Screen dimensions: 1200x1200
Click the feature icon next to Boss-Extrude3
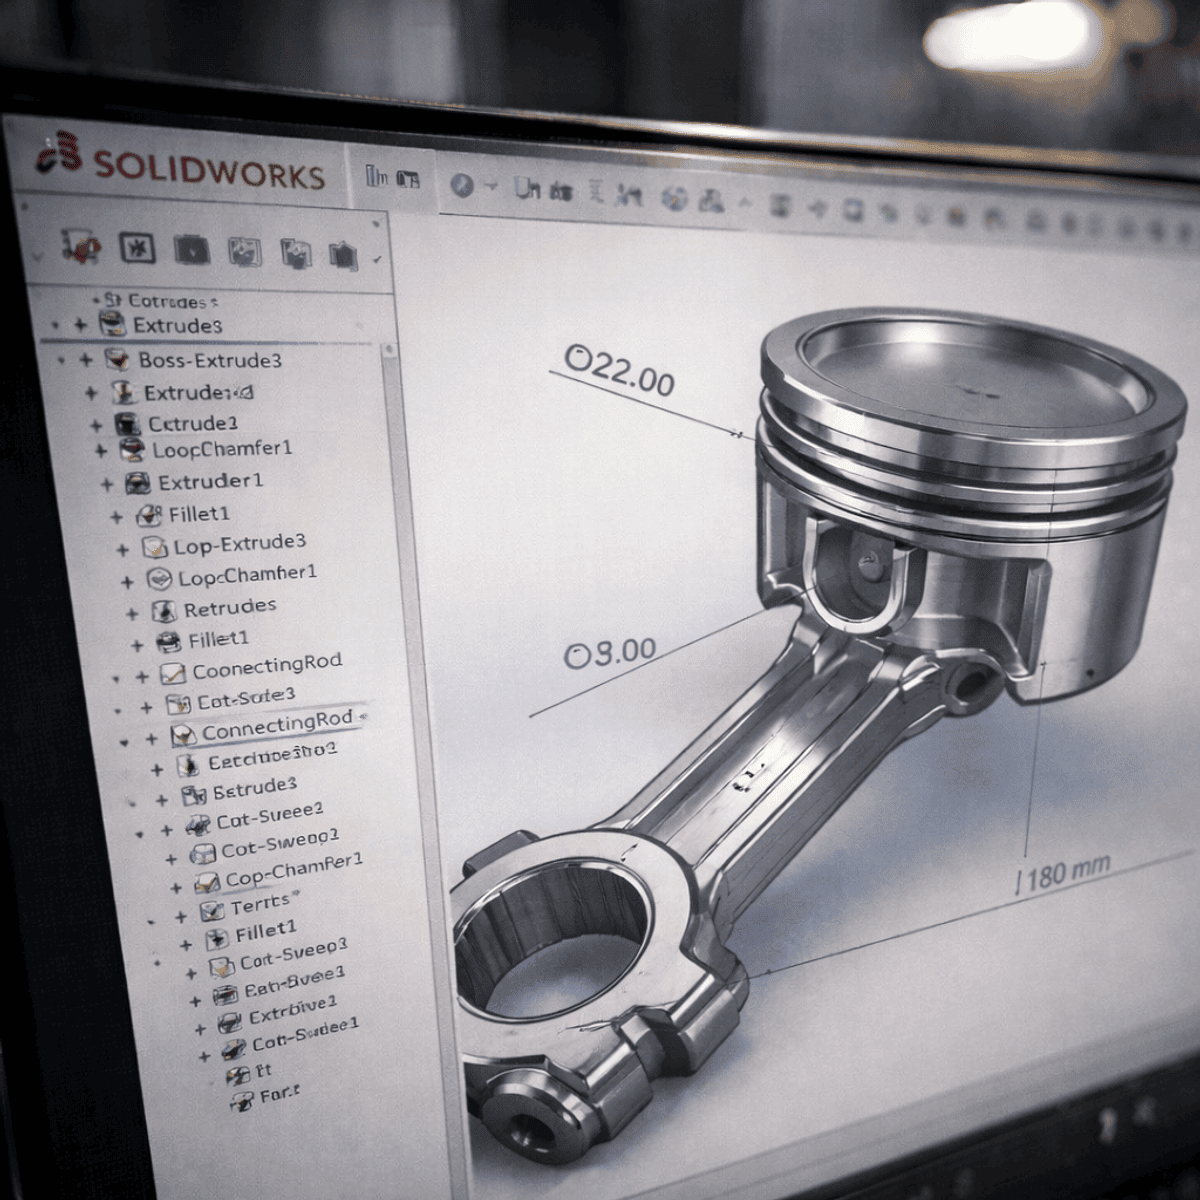(117, 359)
